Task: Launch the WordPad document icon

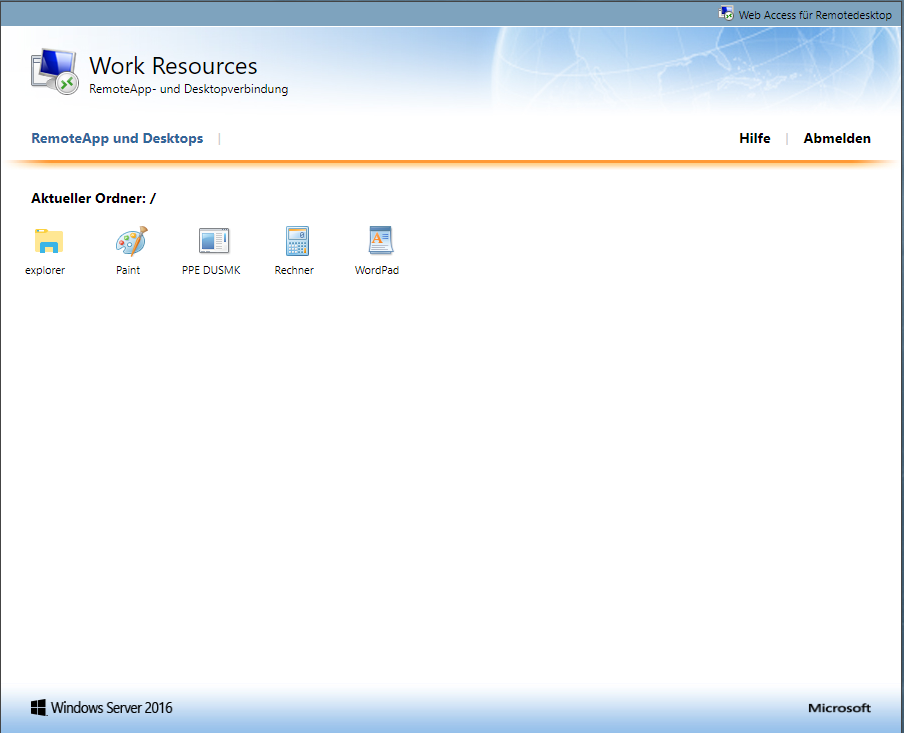Action: click(381, 240)
